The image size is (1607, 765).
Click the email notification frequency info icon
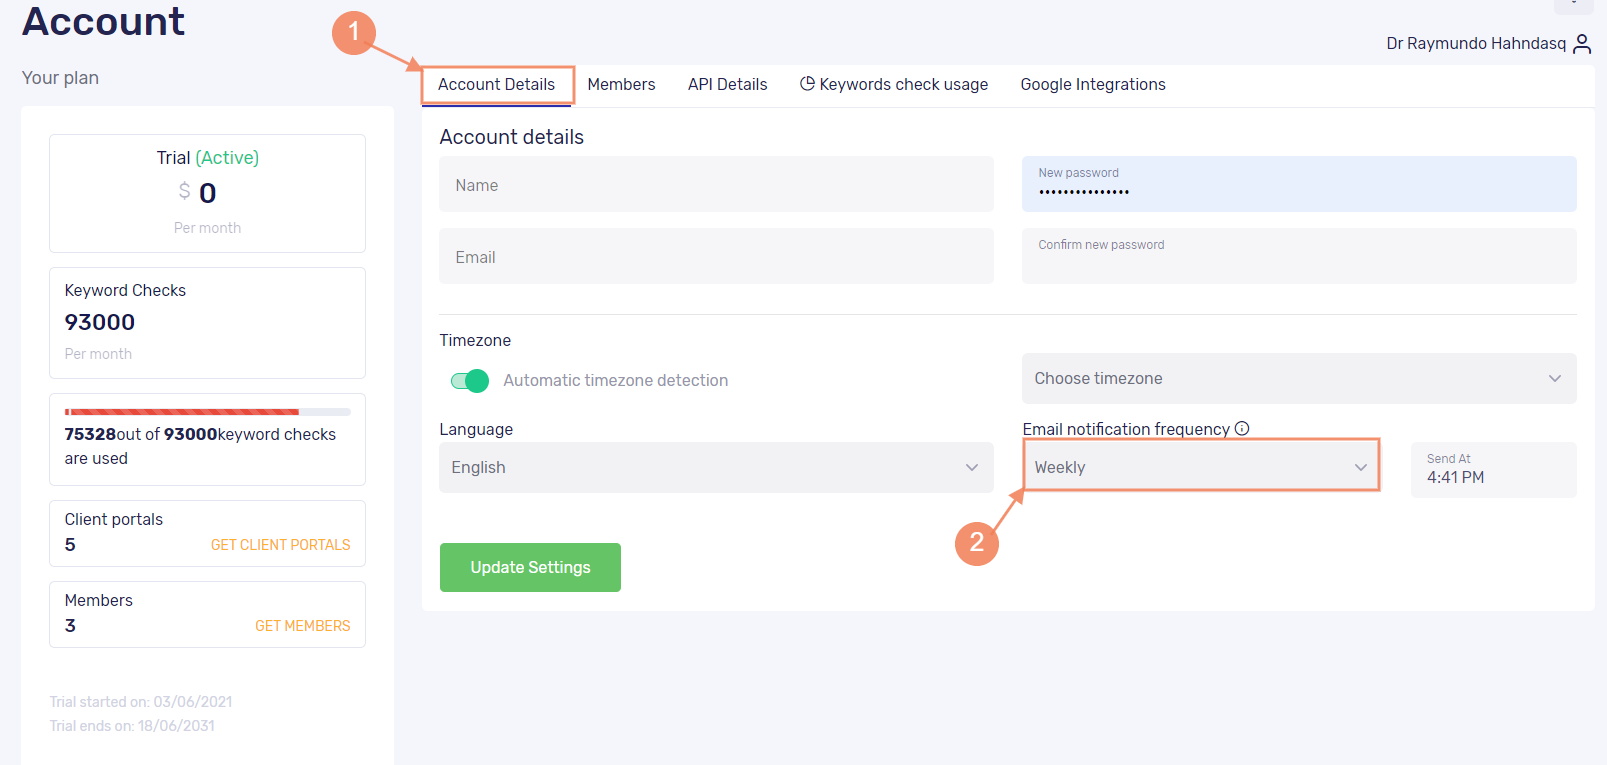point(1242,428)
